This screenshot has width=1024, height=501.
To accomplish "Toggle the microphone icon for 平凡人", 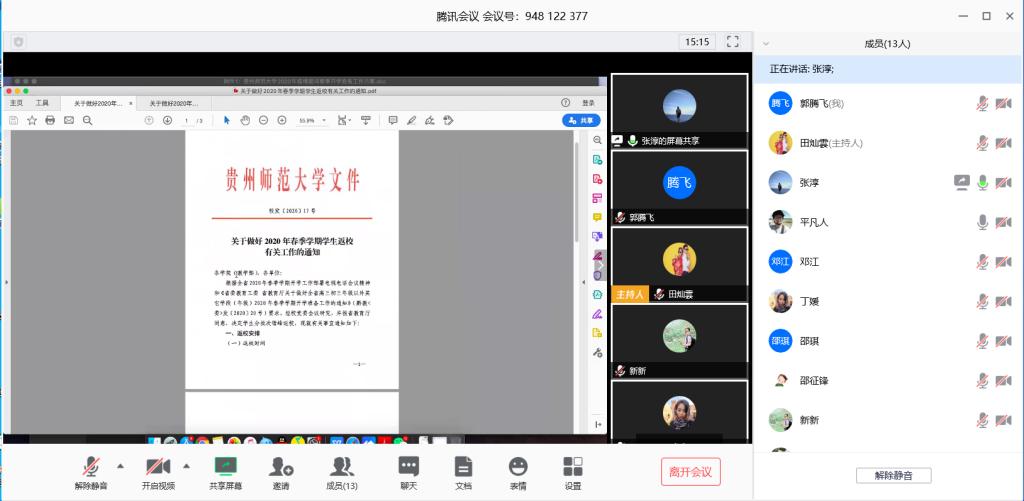I will [x=983, y=221].
